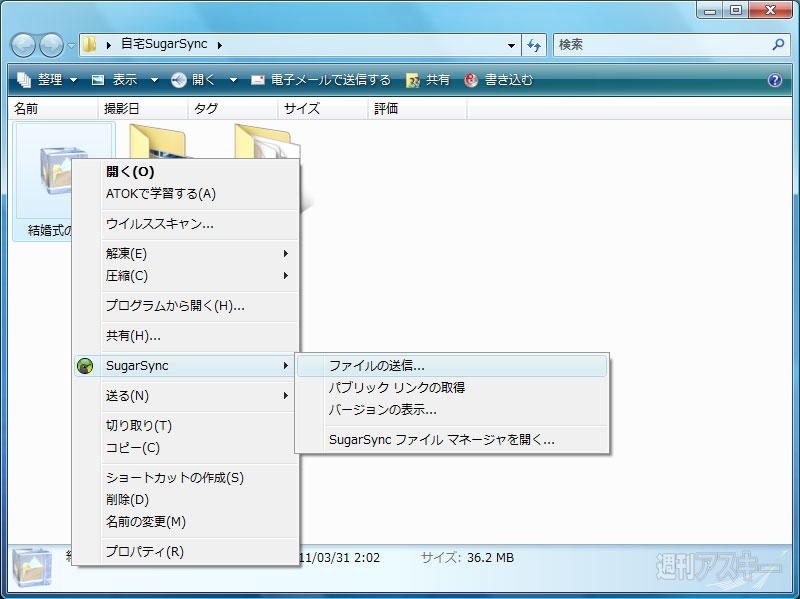Choose 共有(H)... in context menu

click(x=186, y=336)
